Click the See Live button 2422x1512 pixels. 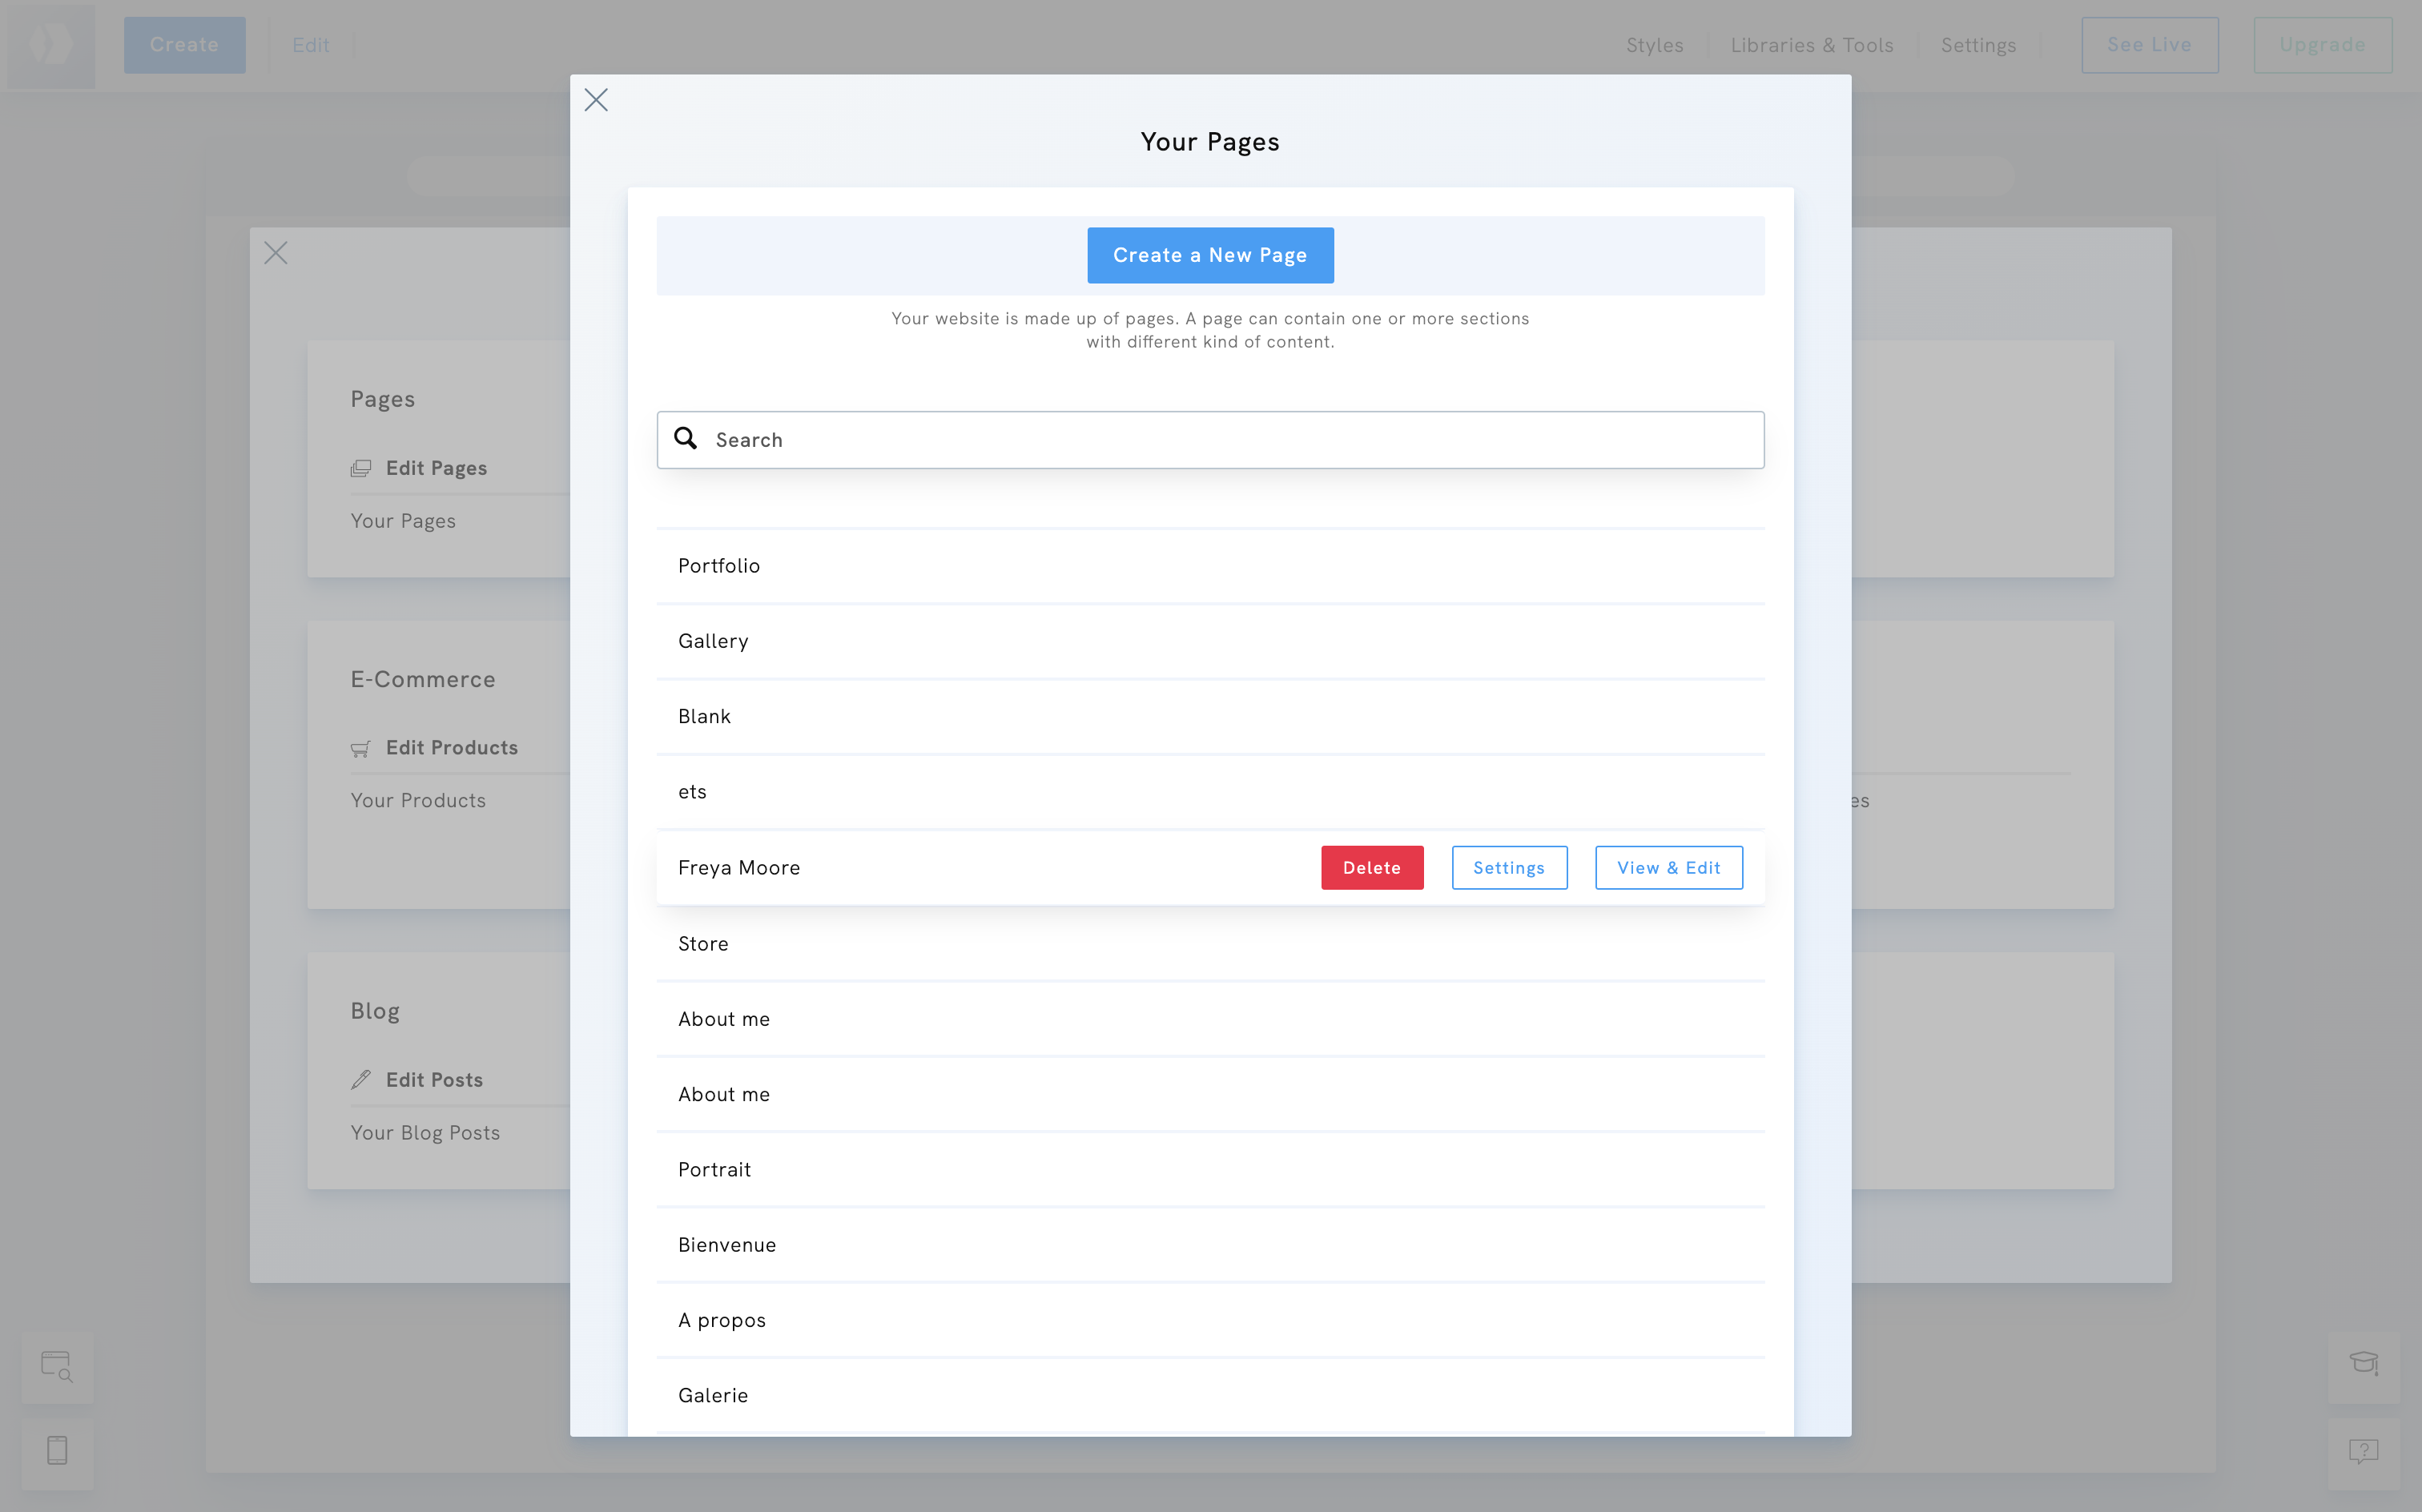click(x=2150, y=44)
